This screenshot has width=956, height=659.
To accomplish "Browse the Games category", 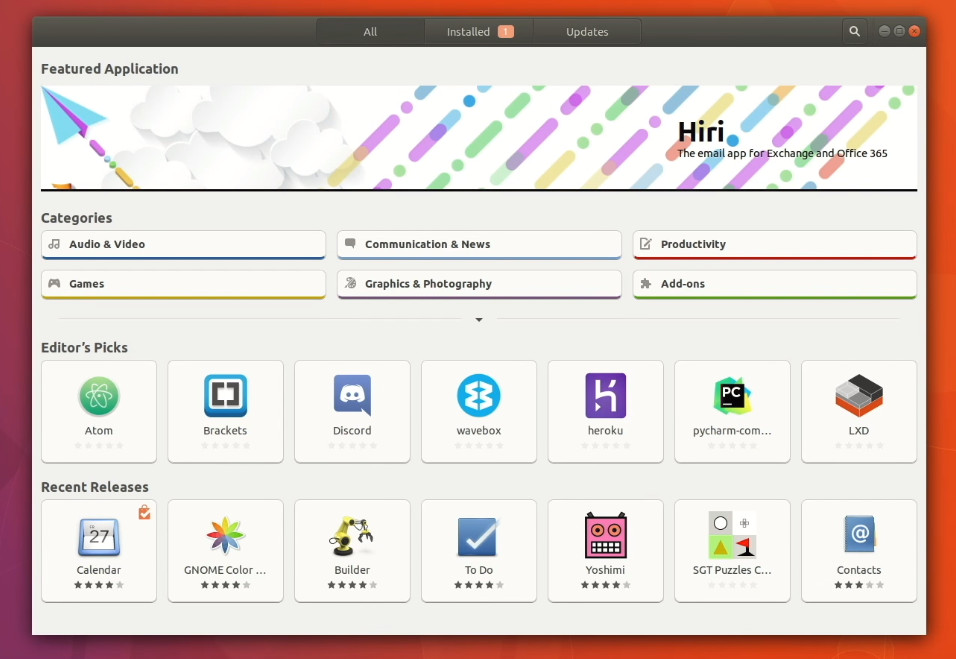I will click(182, 283).
